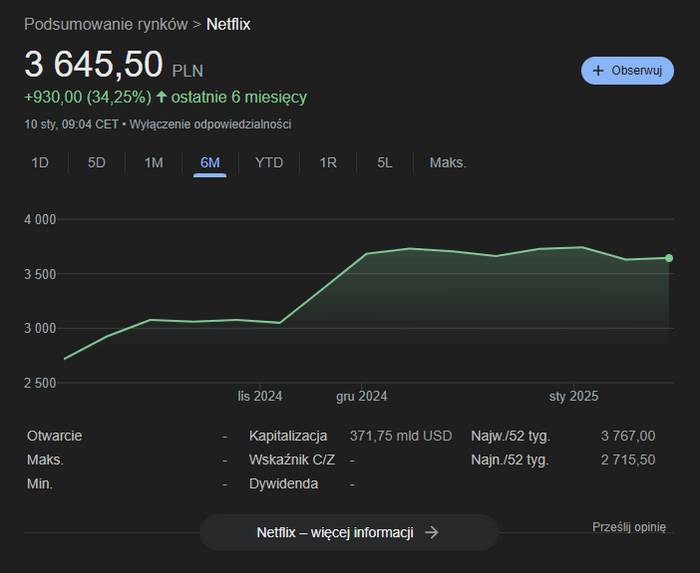Image resolution: width=700 pixels, height=573 pixels.
Task: Click the ostatnie 6 miesięcy text
Action: point(239,97)
